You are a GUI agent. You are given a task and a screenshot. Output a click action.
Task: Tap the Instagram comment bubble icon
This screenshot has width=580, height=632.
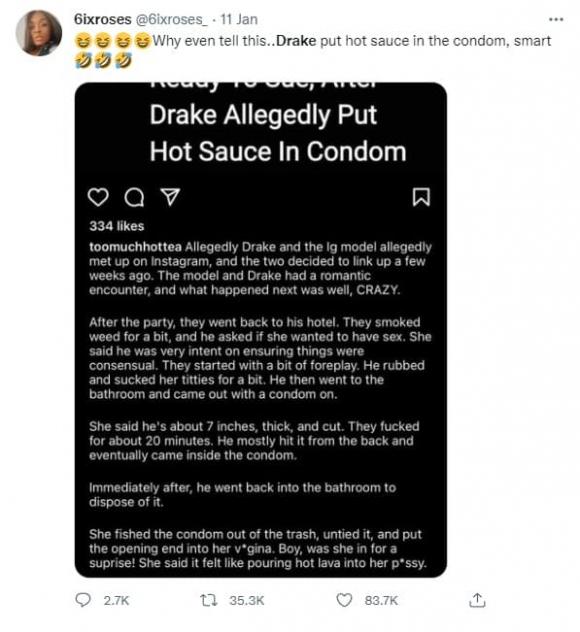click(x=134, y=198)
